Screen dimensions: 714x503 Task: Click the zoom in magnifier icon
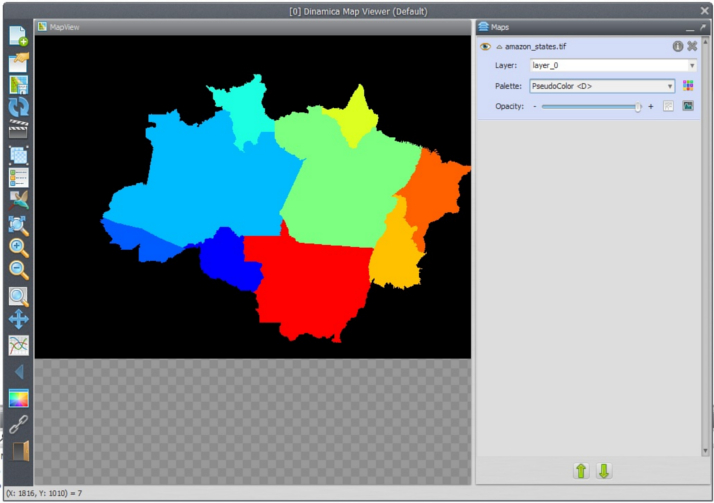click(18, 247)
